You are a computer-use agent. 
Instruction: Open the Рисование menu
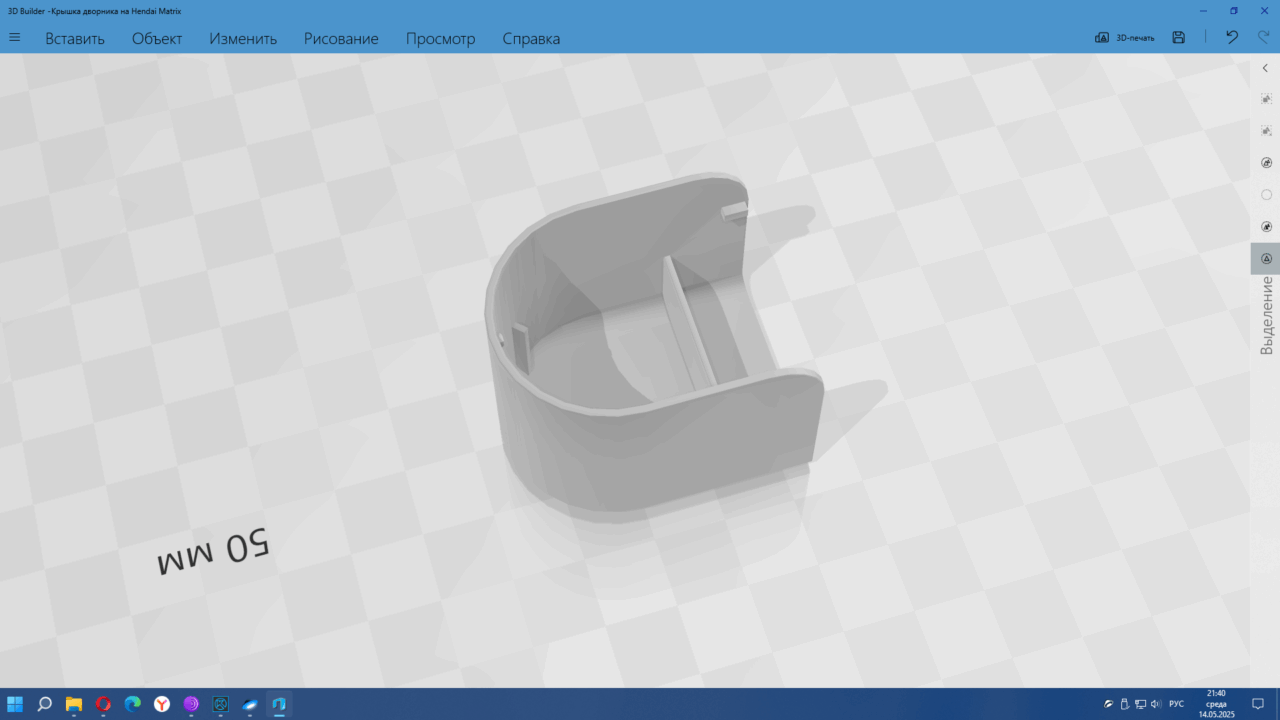(341, 39)
